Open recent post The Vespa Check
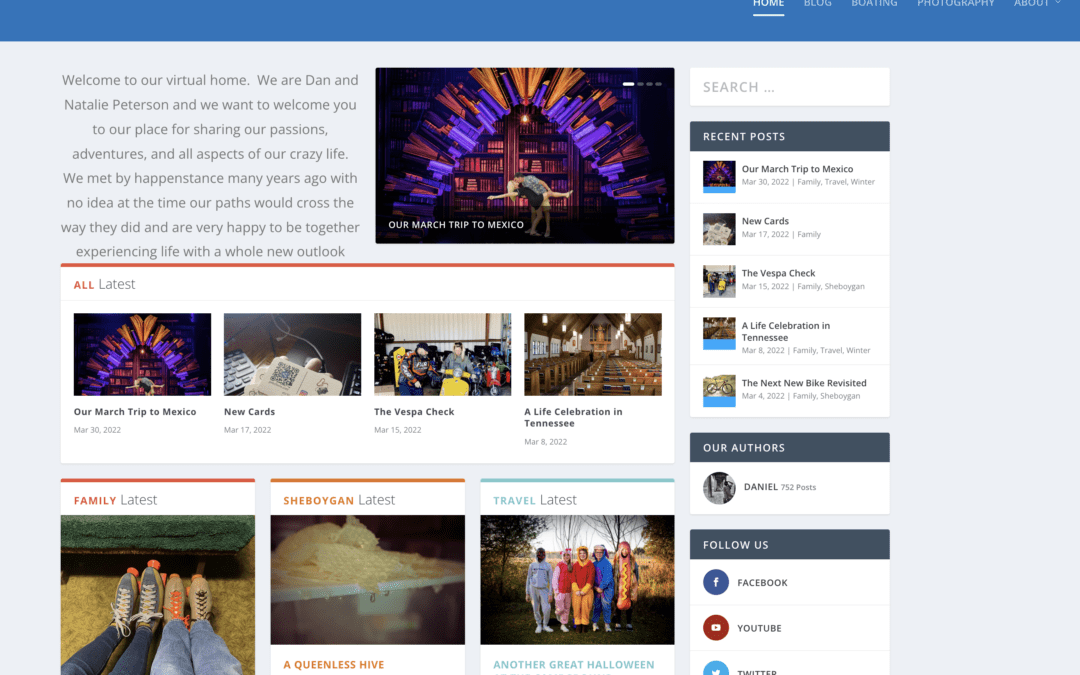The image size is (1080, 675). point(778,273)
